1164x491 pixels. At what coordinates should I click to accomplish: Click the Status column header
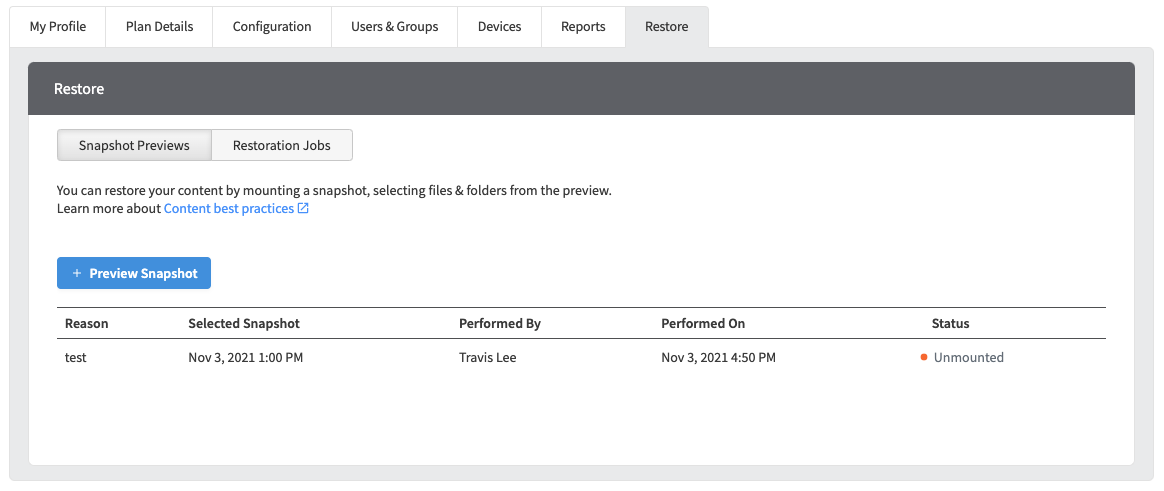point(950,324)
